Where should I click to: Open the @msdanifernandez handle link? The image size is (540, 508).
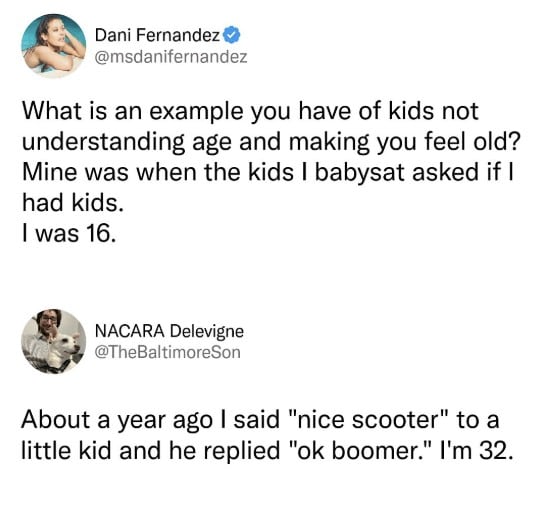[x=171, y=57]
